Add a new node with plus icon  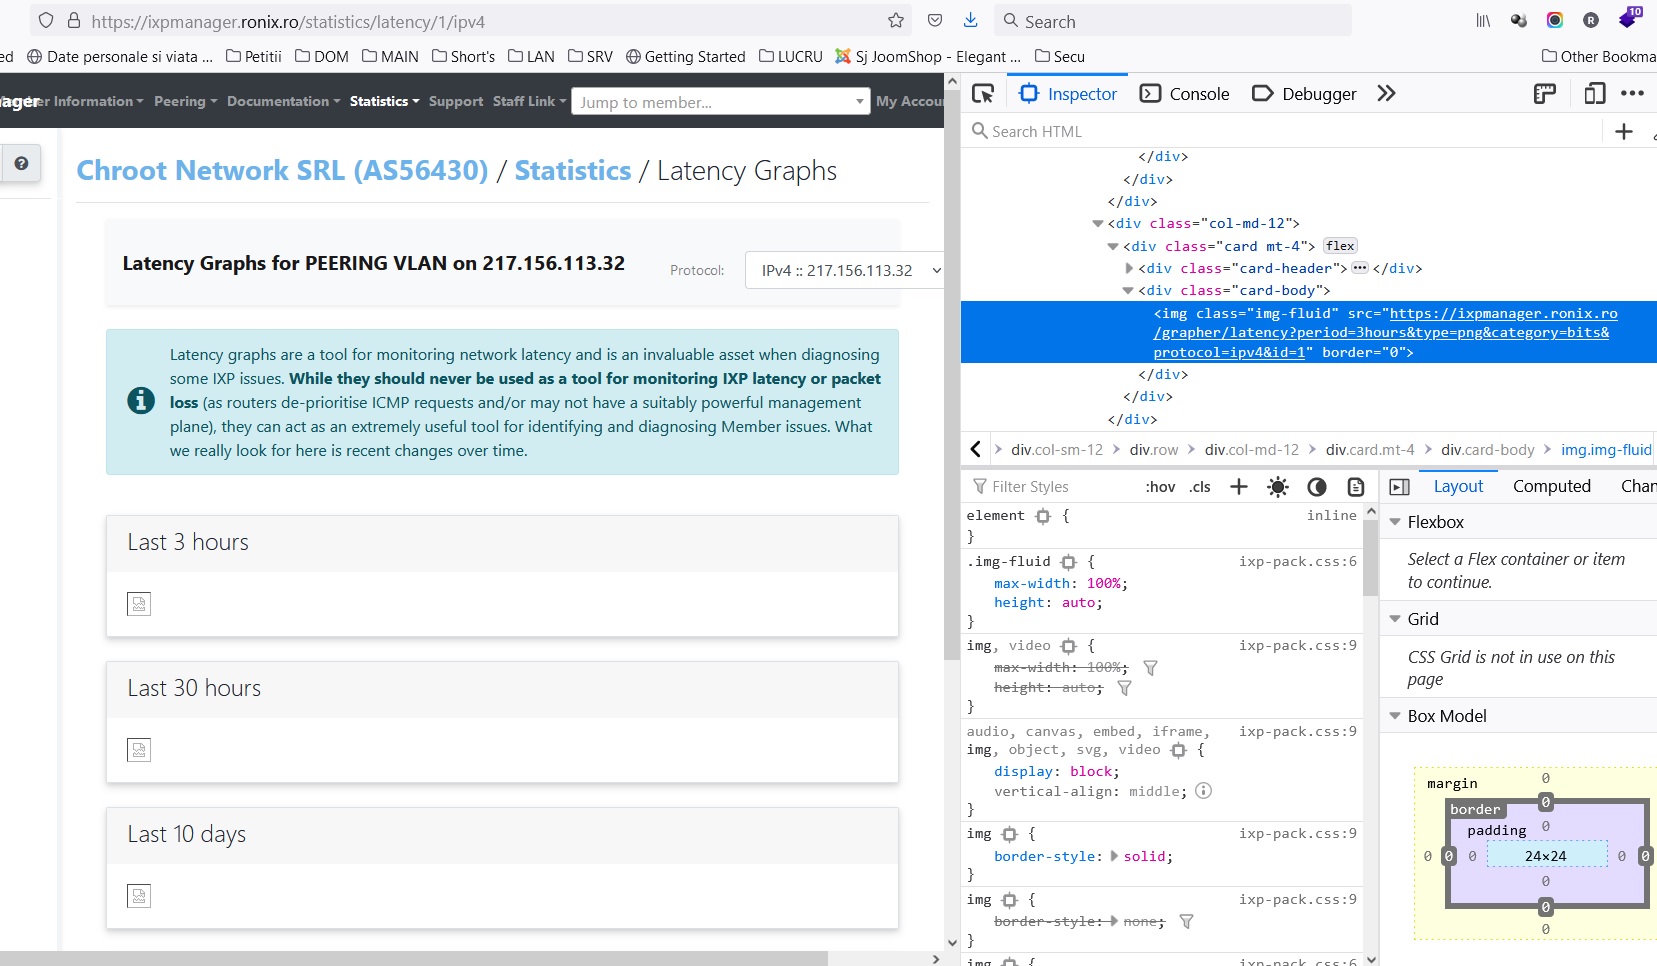(1624, 131)
